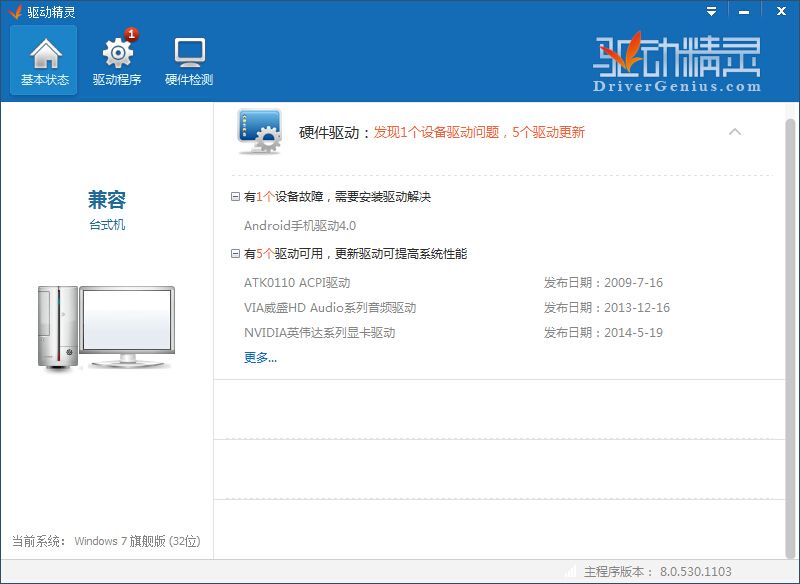Select VIA威盛HD Audio系列音频驱动 entry
The image size is (800, 584).
pyautogui.click(x=329, y=308)
